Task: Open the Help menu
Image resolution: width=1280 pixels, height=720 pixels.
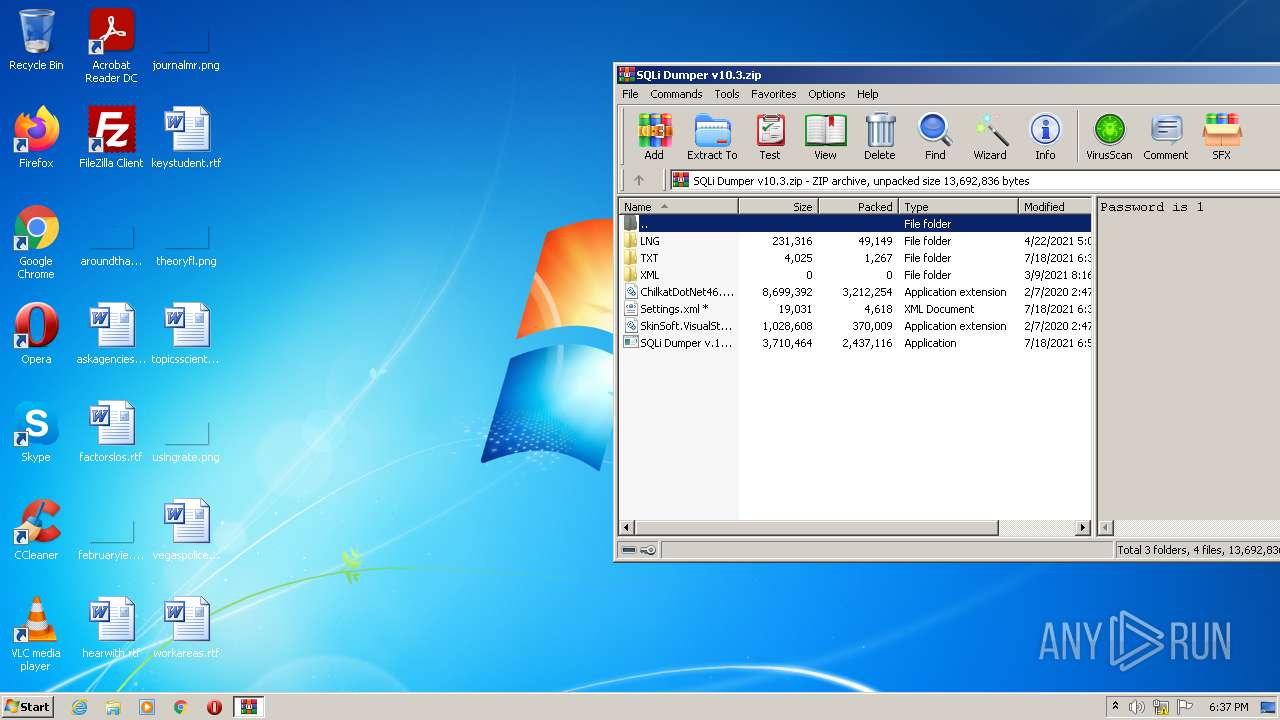Action: 868,94
